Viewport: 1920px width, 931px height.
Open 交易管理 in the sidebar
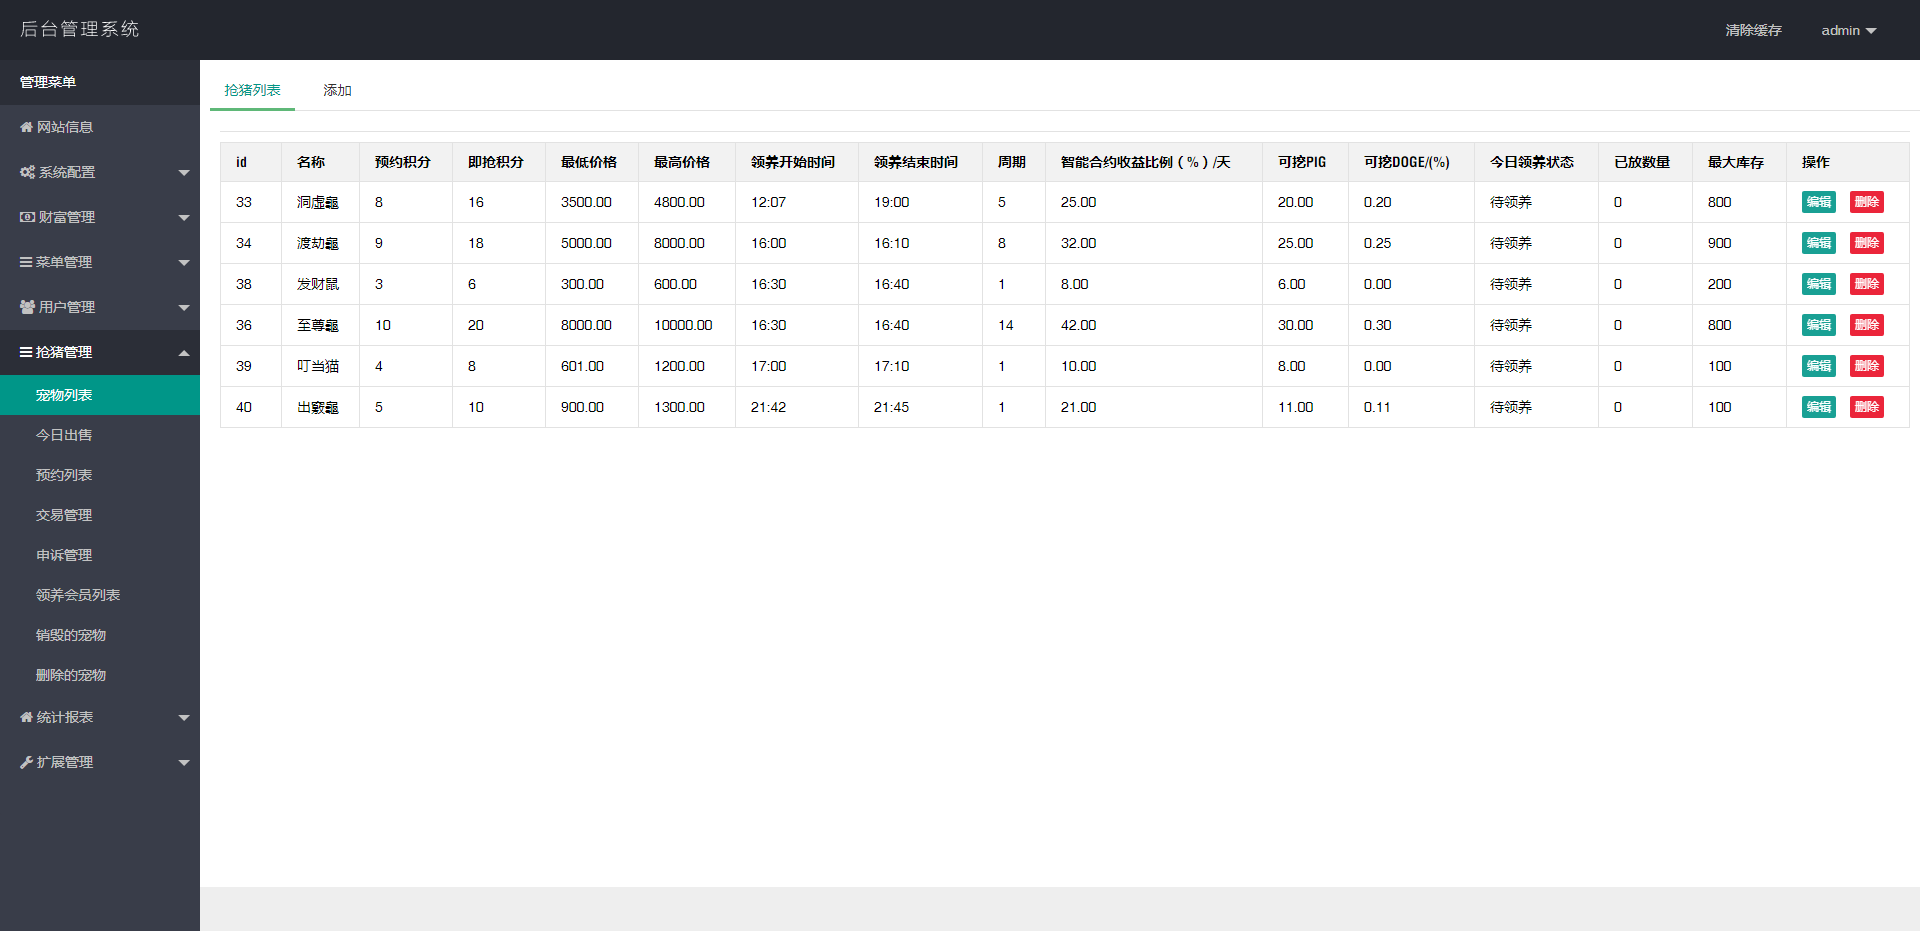tap(64, 515)
